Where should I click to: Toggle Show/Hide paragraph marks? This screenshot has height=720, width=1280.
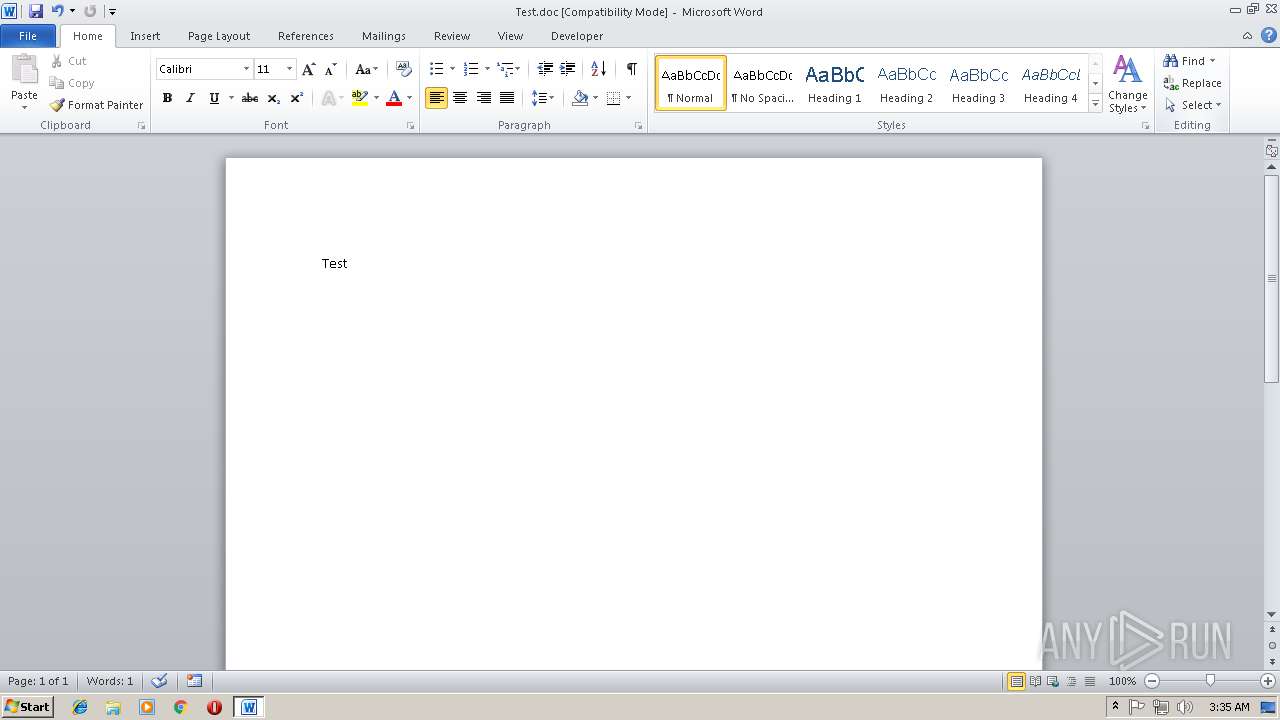point(631,69)
